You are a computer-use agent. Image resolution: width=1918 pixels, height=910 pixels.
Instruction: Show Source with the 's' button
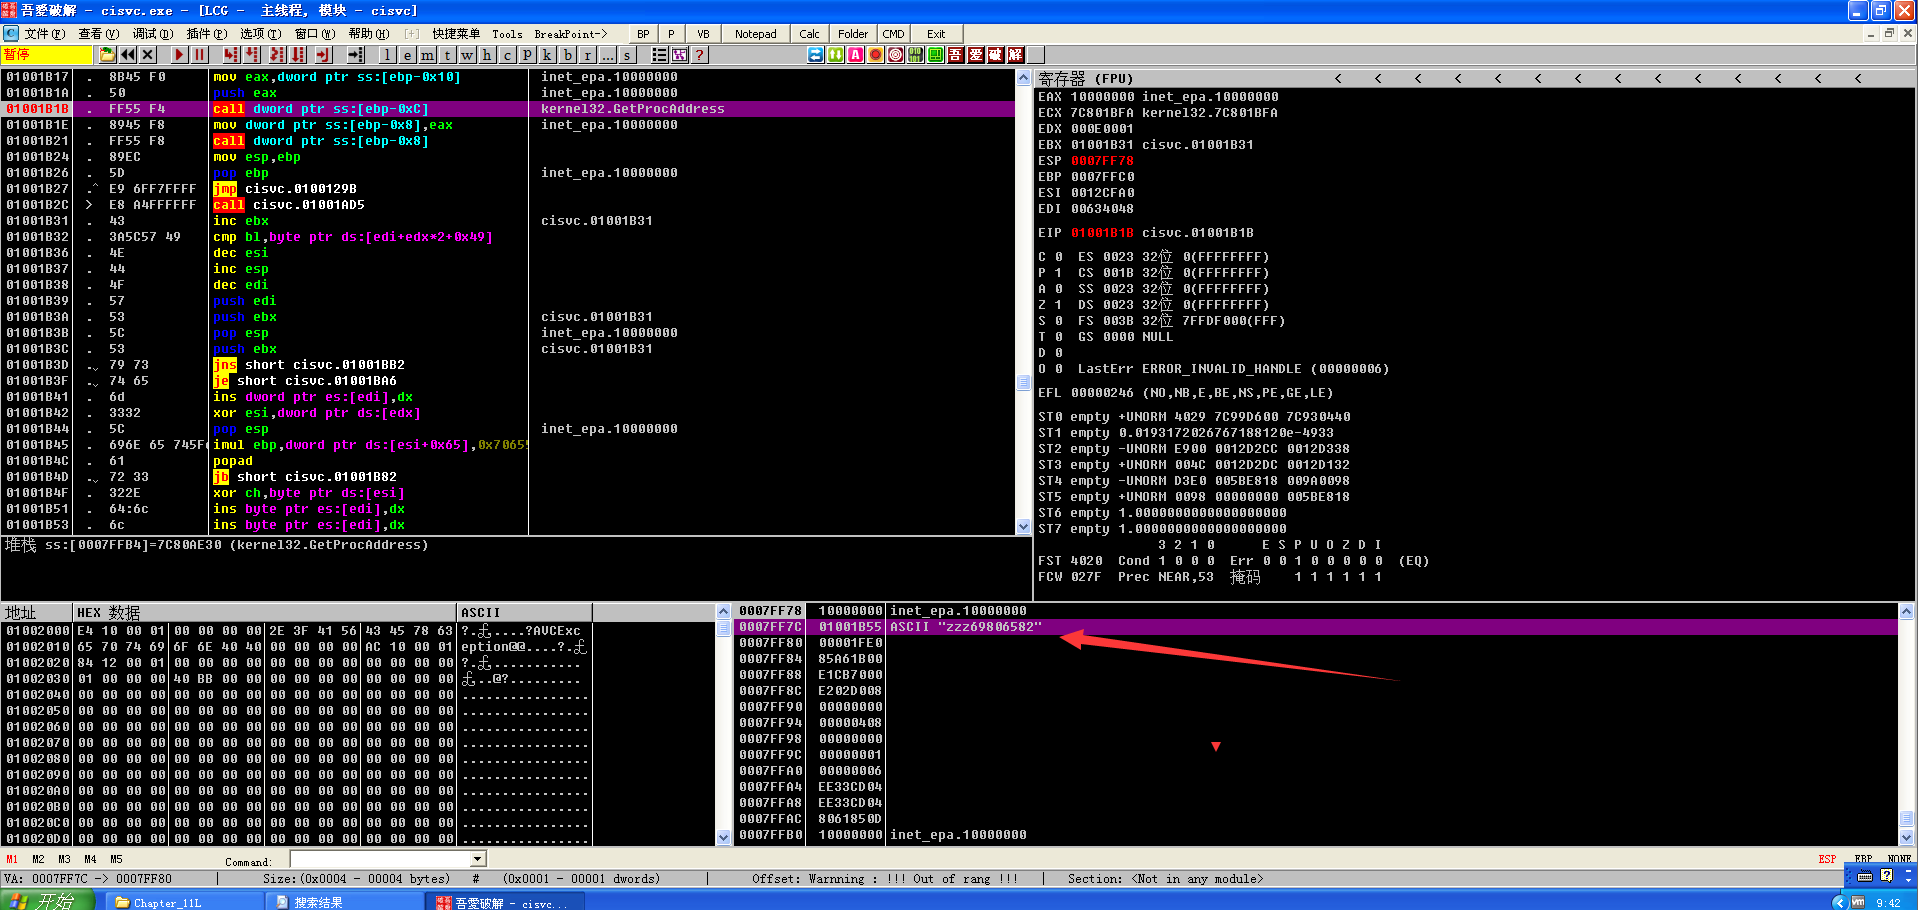627,54
